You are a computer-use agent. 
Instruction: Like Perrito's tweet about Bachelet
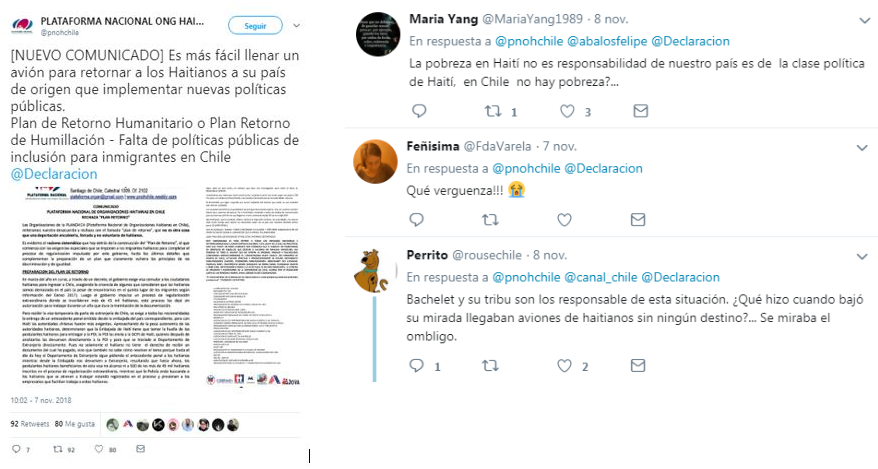564,365
